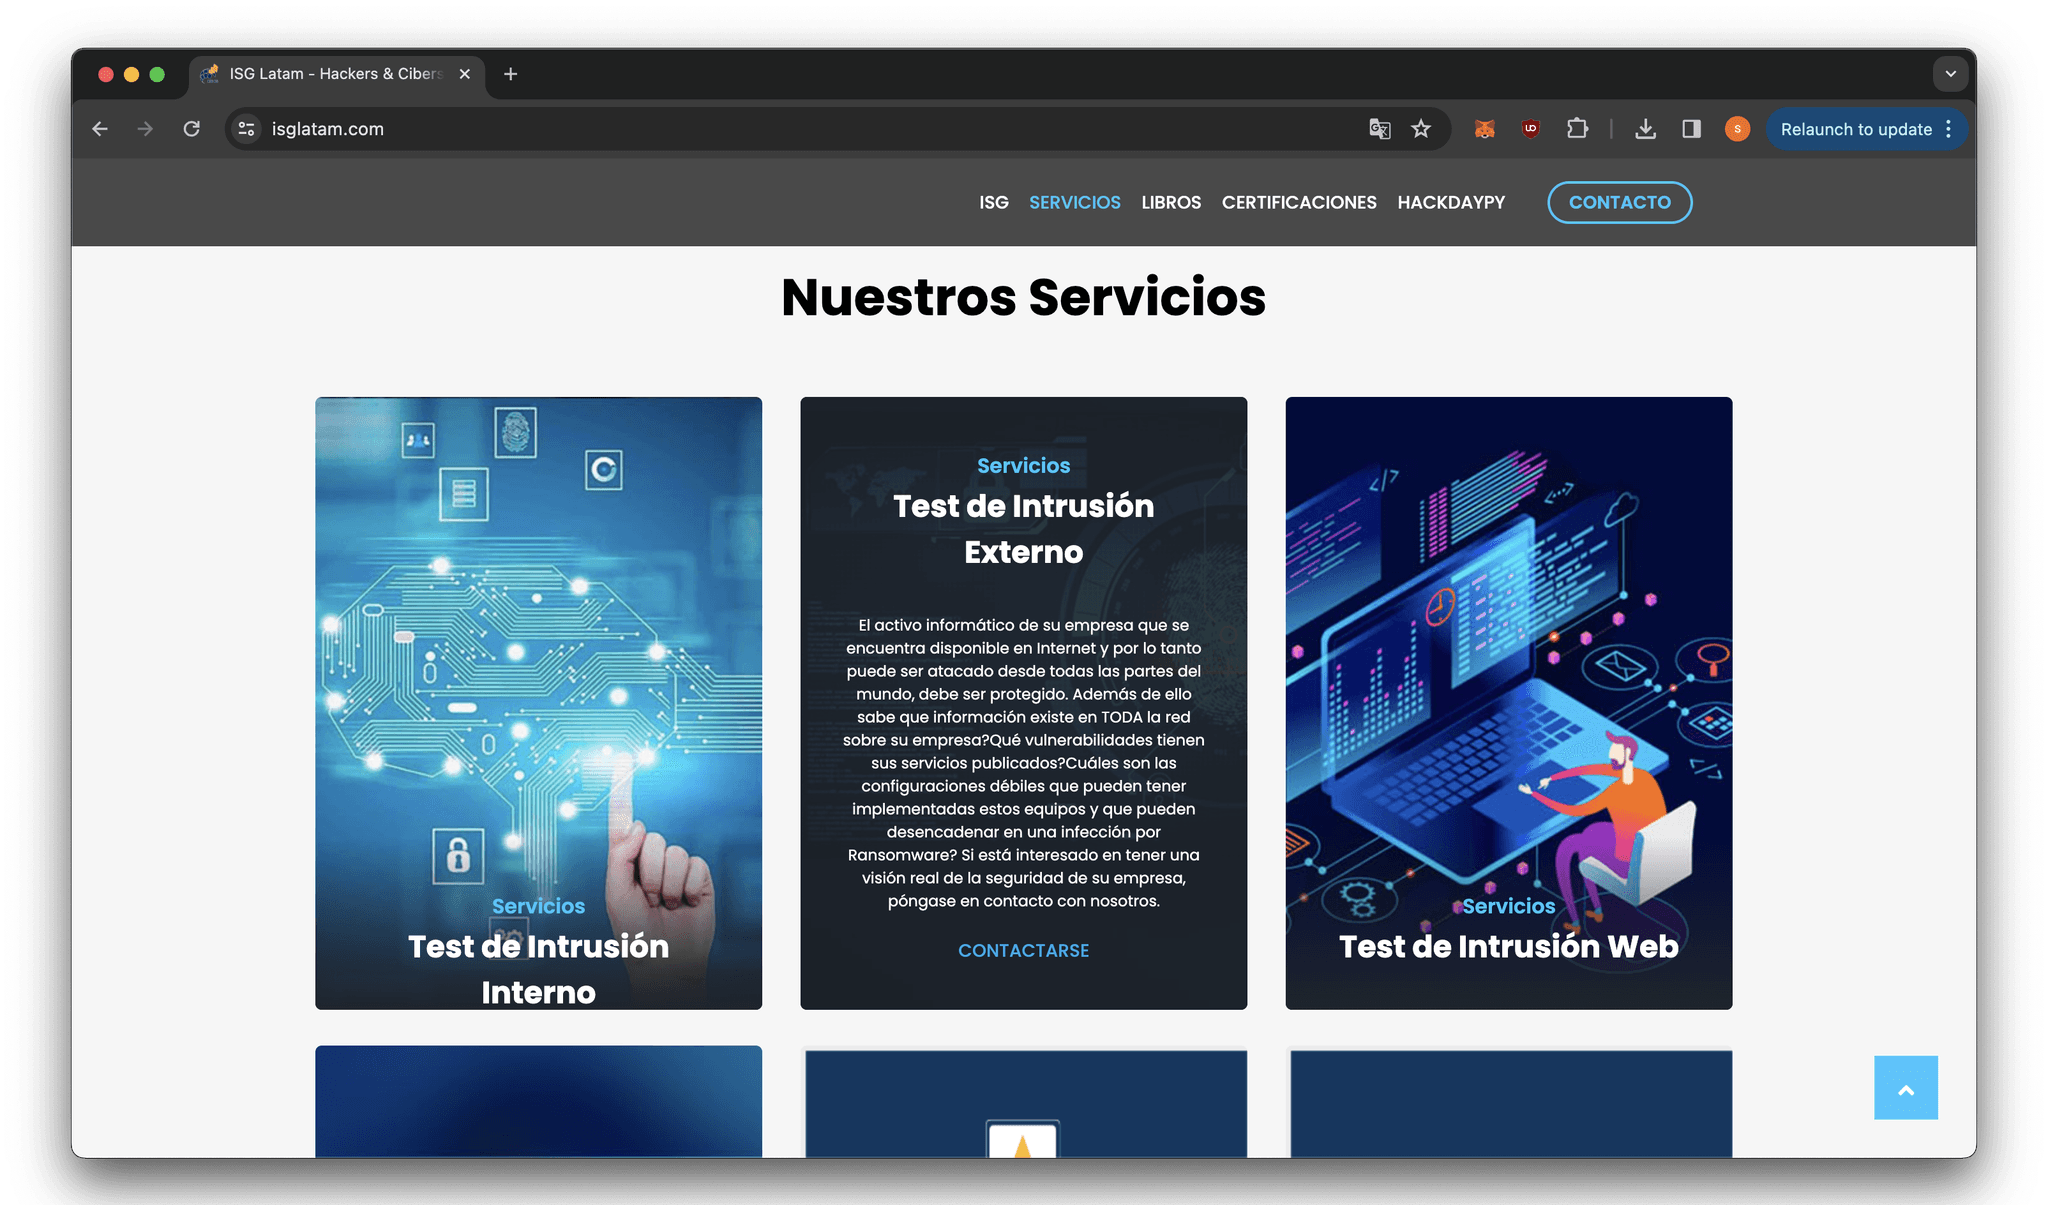2048x1205 pixels.
Task: Open the Extensions puzzle icon
Action: [x=1577, y=129]
